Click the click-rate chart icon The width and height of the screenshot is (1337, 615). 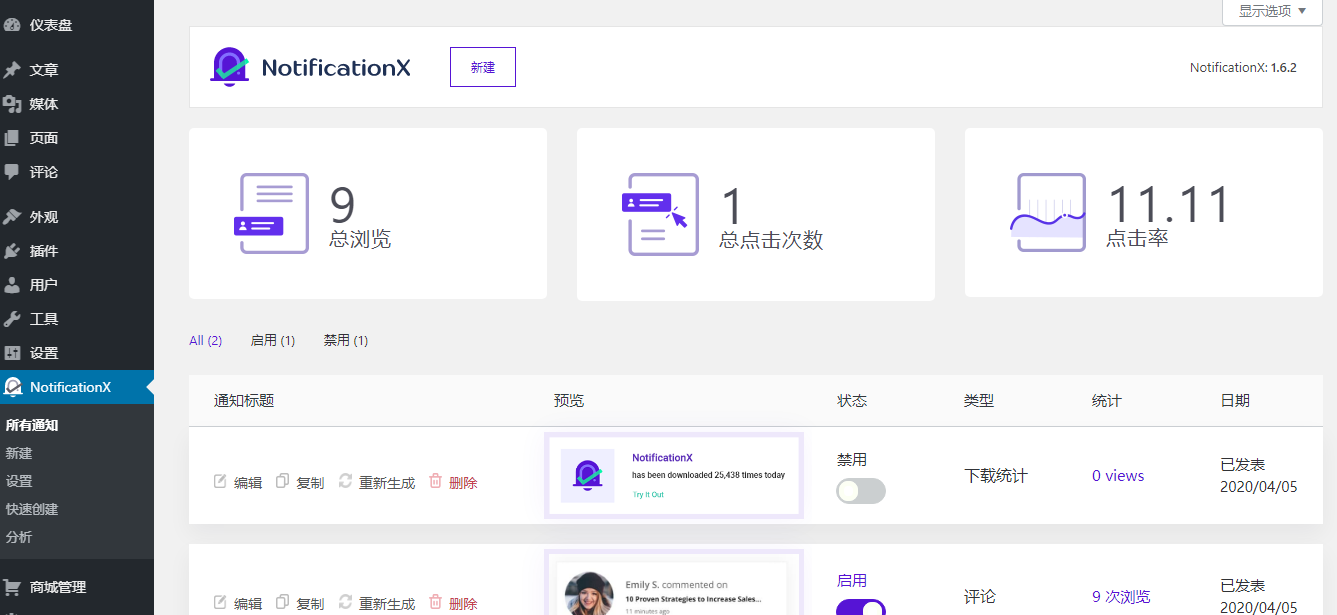[1048, 213]
